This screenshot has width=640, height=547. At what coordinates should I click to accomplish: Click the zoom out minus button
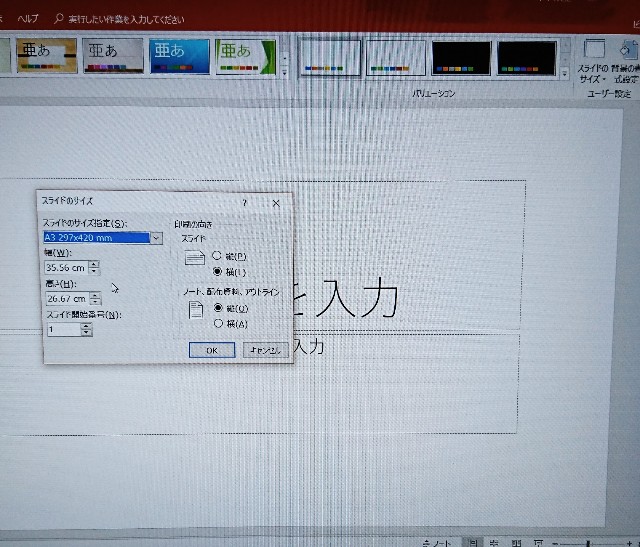555,543
